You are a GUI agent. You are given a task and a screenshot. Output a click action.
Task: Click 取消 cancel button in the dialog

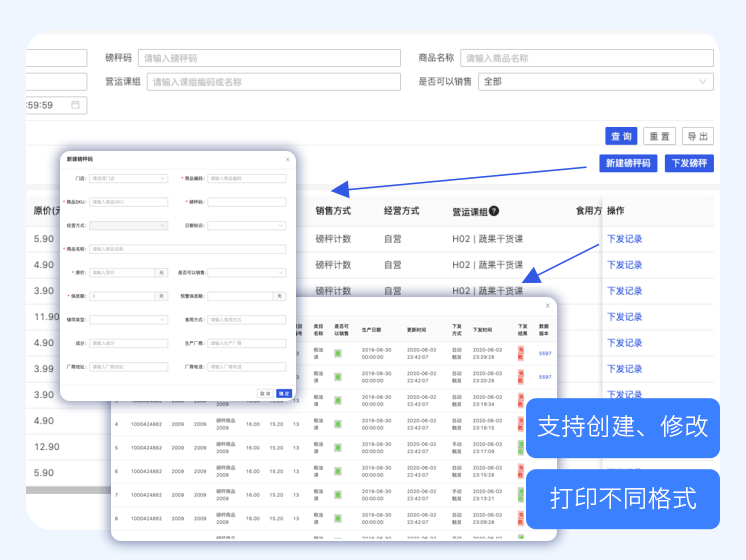266,393
